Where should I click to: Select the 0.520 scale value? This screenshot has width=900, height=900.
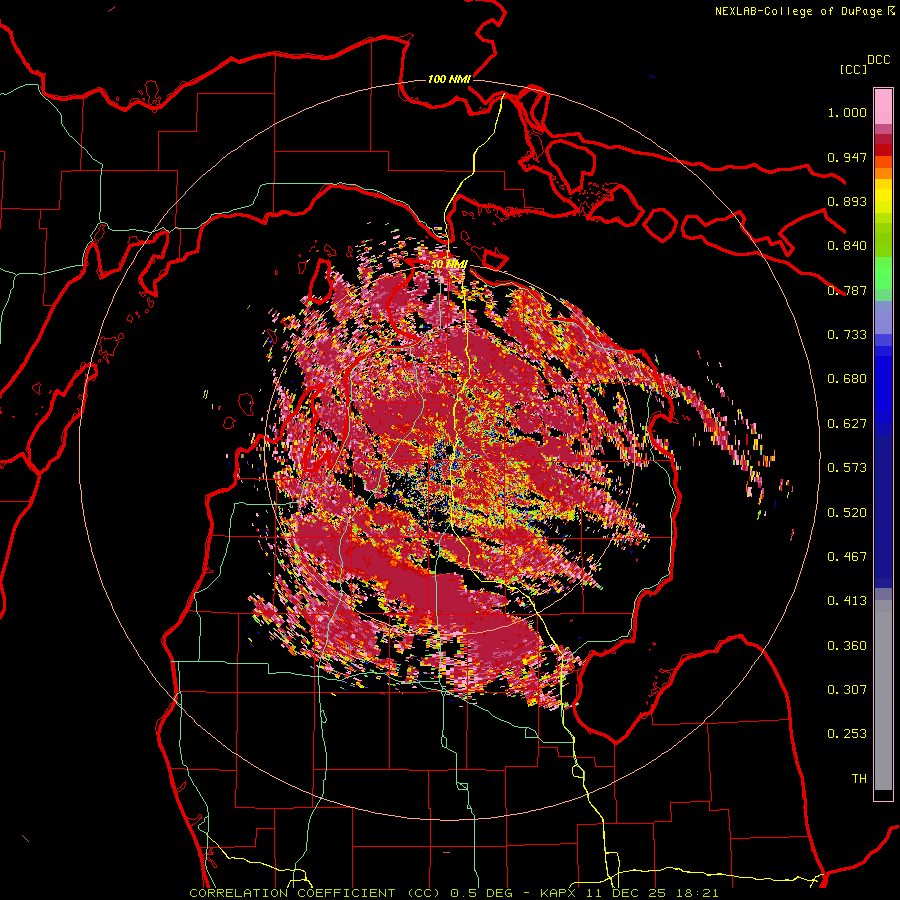pos(847,513)
